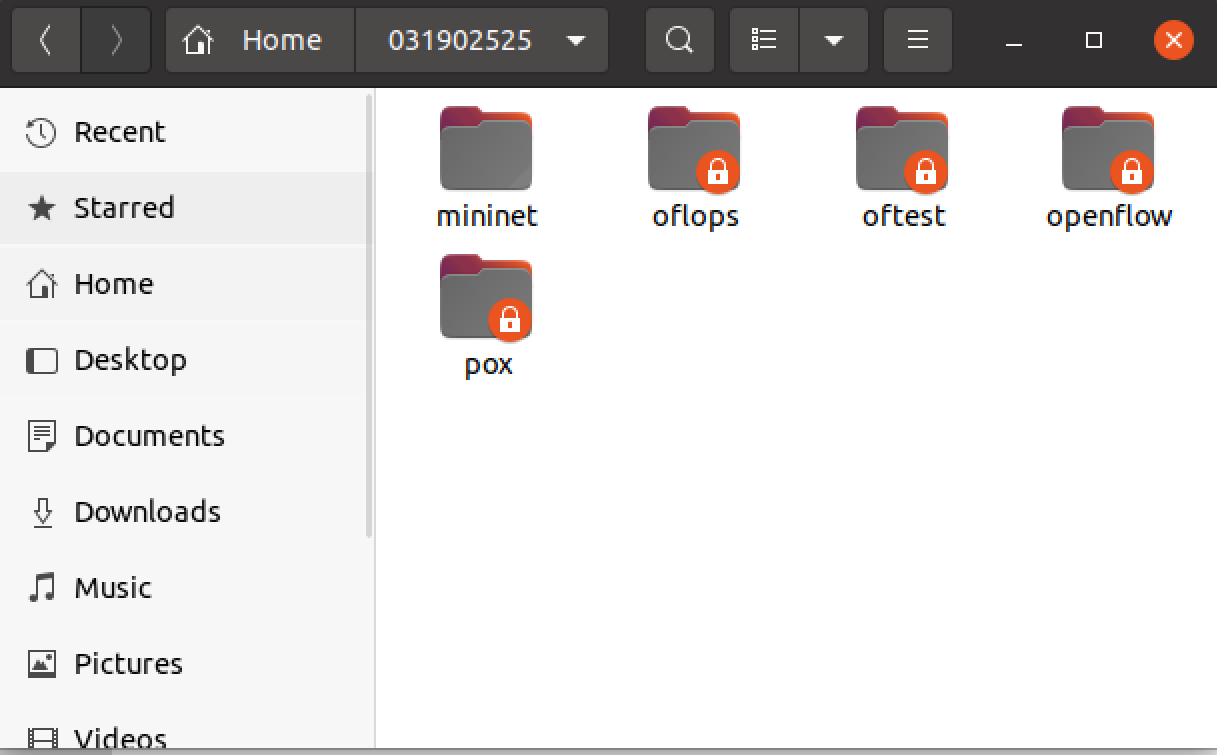The image size is (1217, 755).
Task: Click the Documents sidebar icon
Action: (x=42, y=436)
